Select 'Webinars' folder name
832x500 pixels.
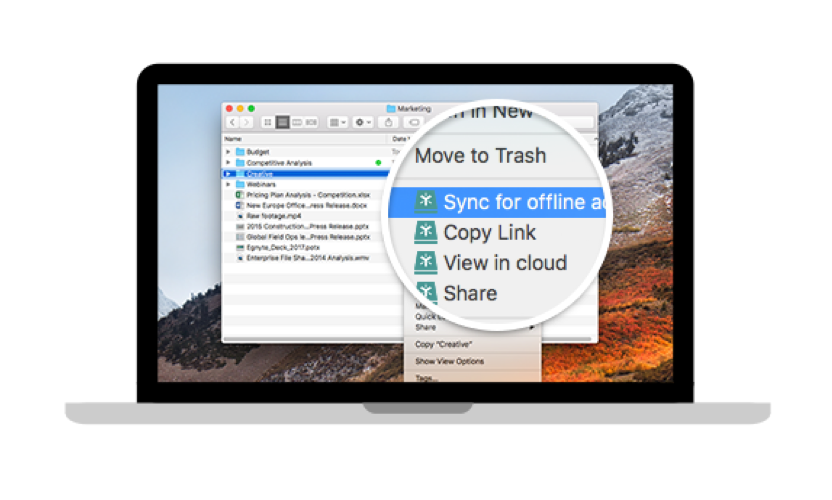261,185
